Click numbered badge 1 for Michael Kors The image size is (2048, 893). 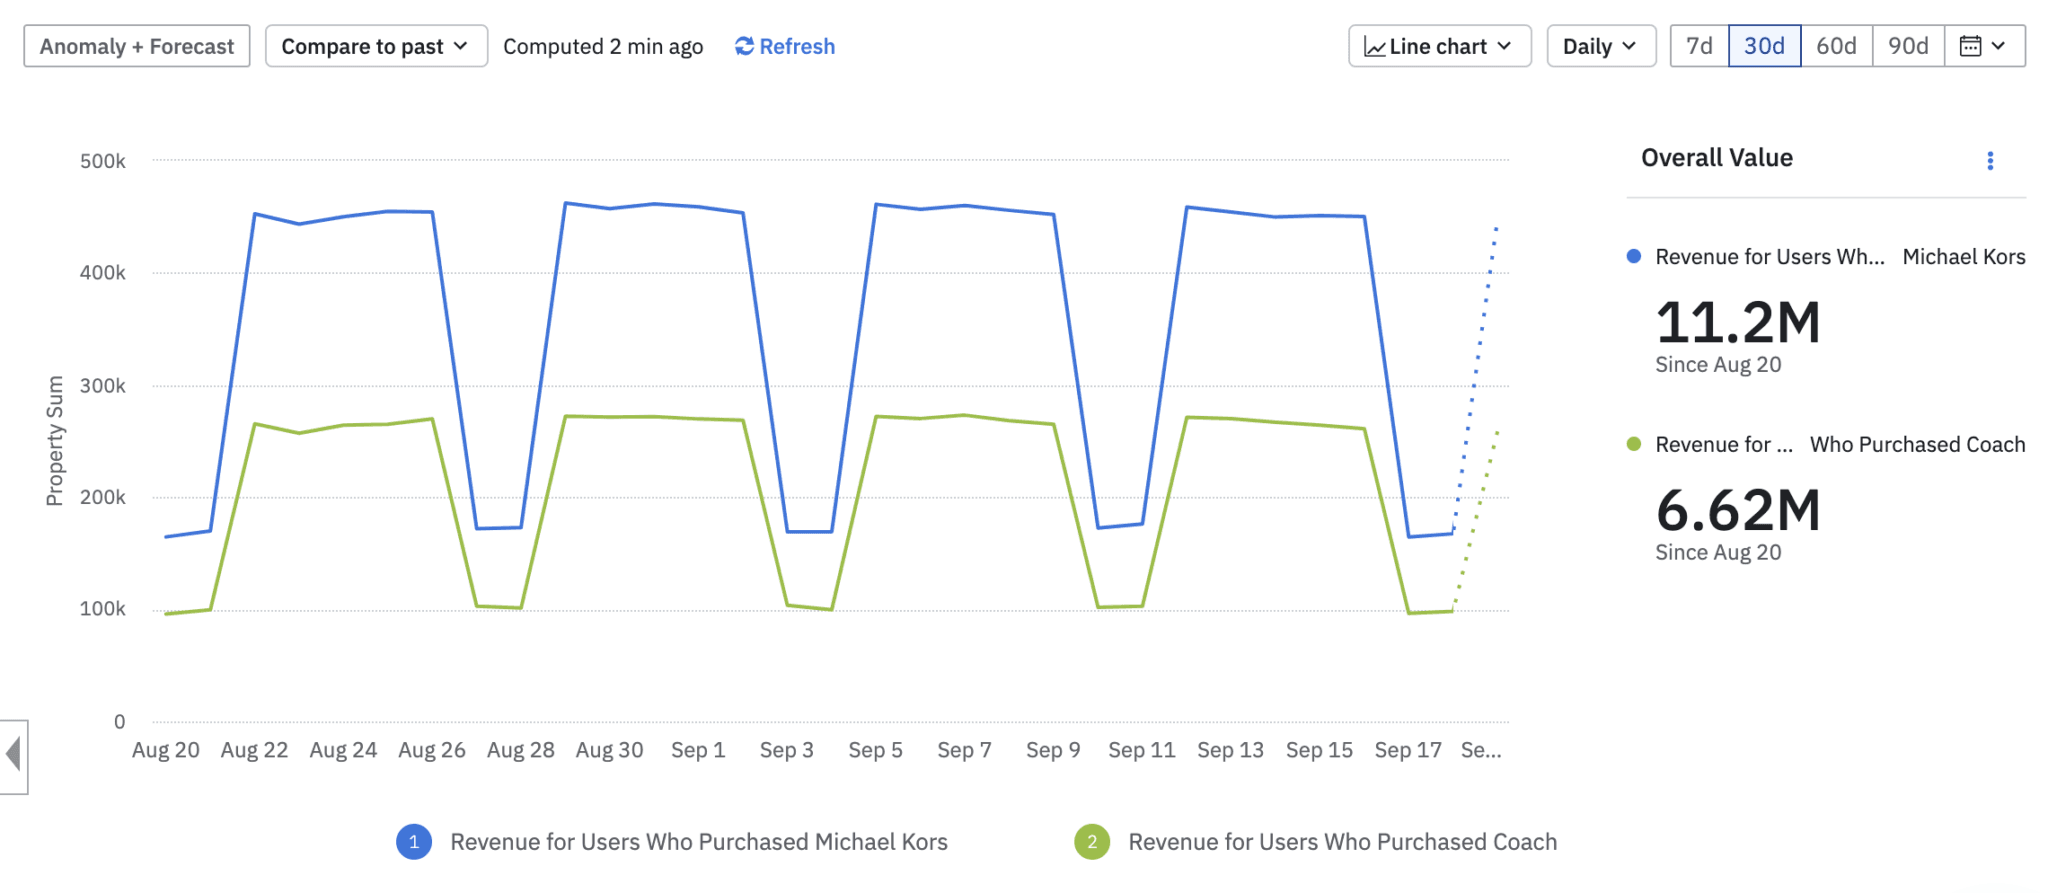[414, 842]
